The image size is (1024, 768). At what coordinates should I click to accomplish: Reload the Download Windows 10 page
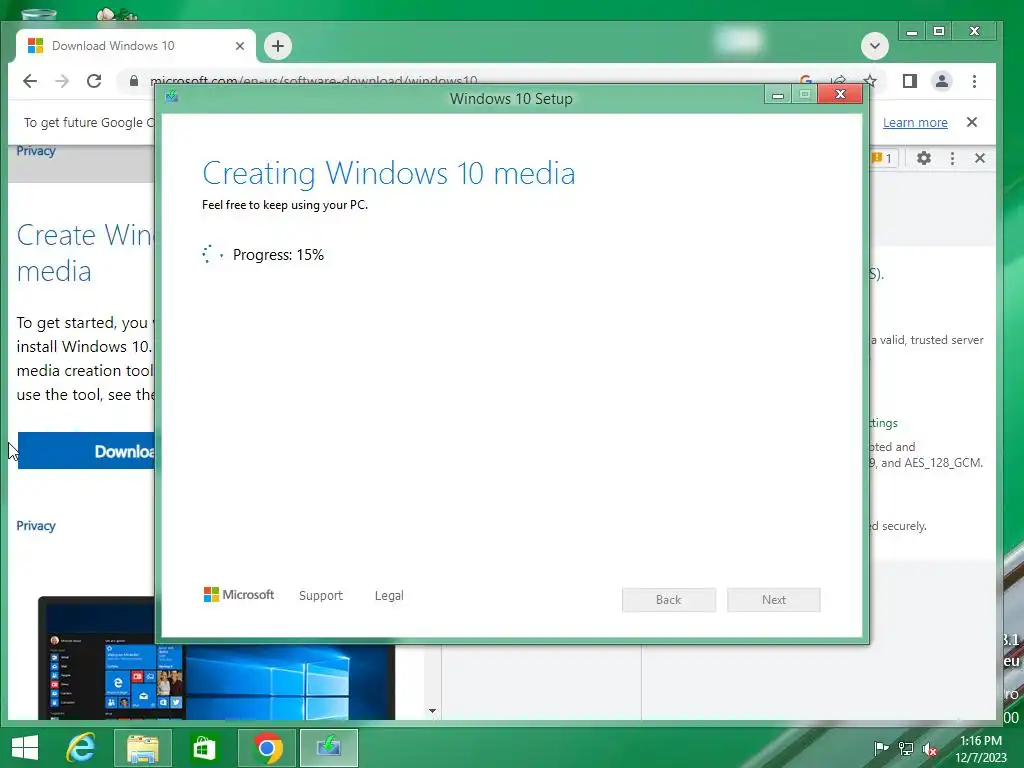[x=94, y=81]
